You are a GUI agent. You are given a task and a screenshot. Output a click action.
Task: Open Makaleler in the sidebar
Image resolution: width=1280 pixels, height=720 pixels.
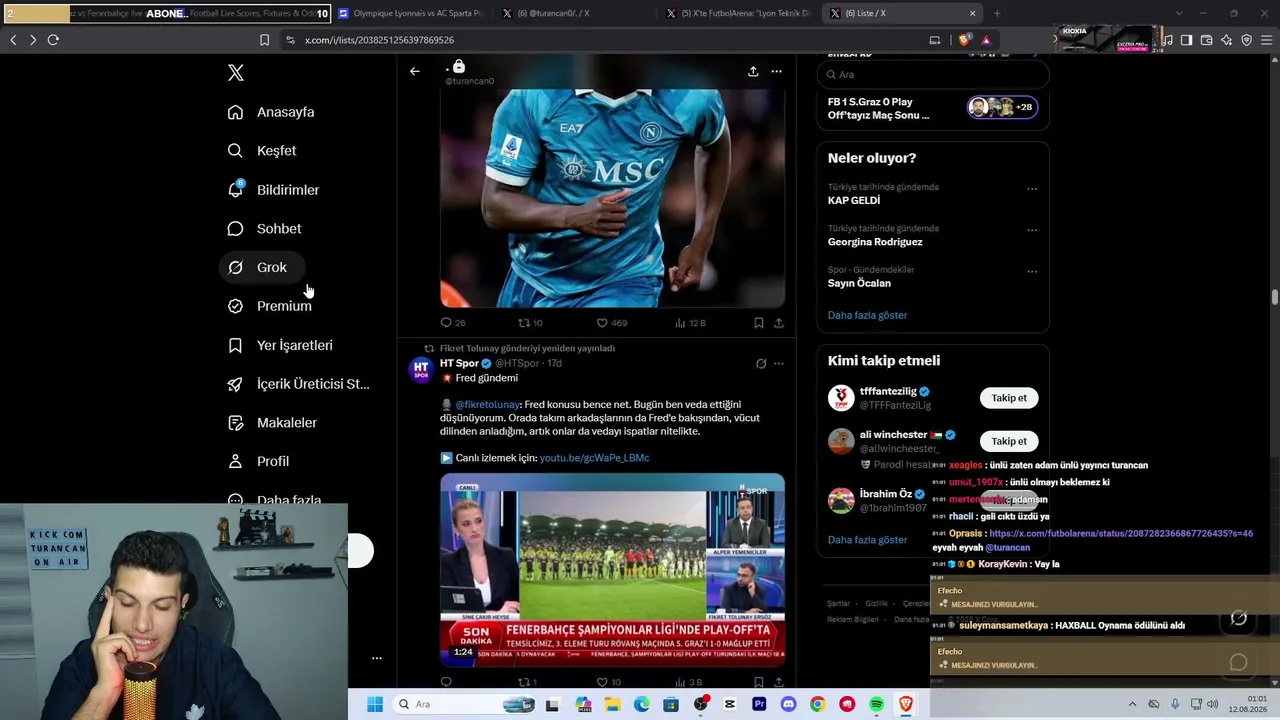pos(272,423)
